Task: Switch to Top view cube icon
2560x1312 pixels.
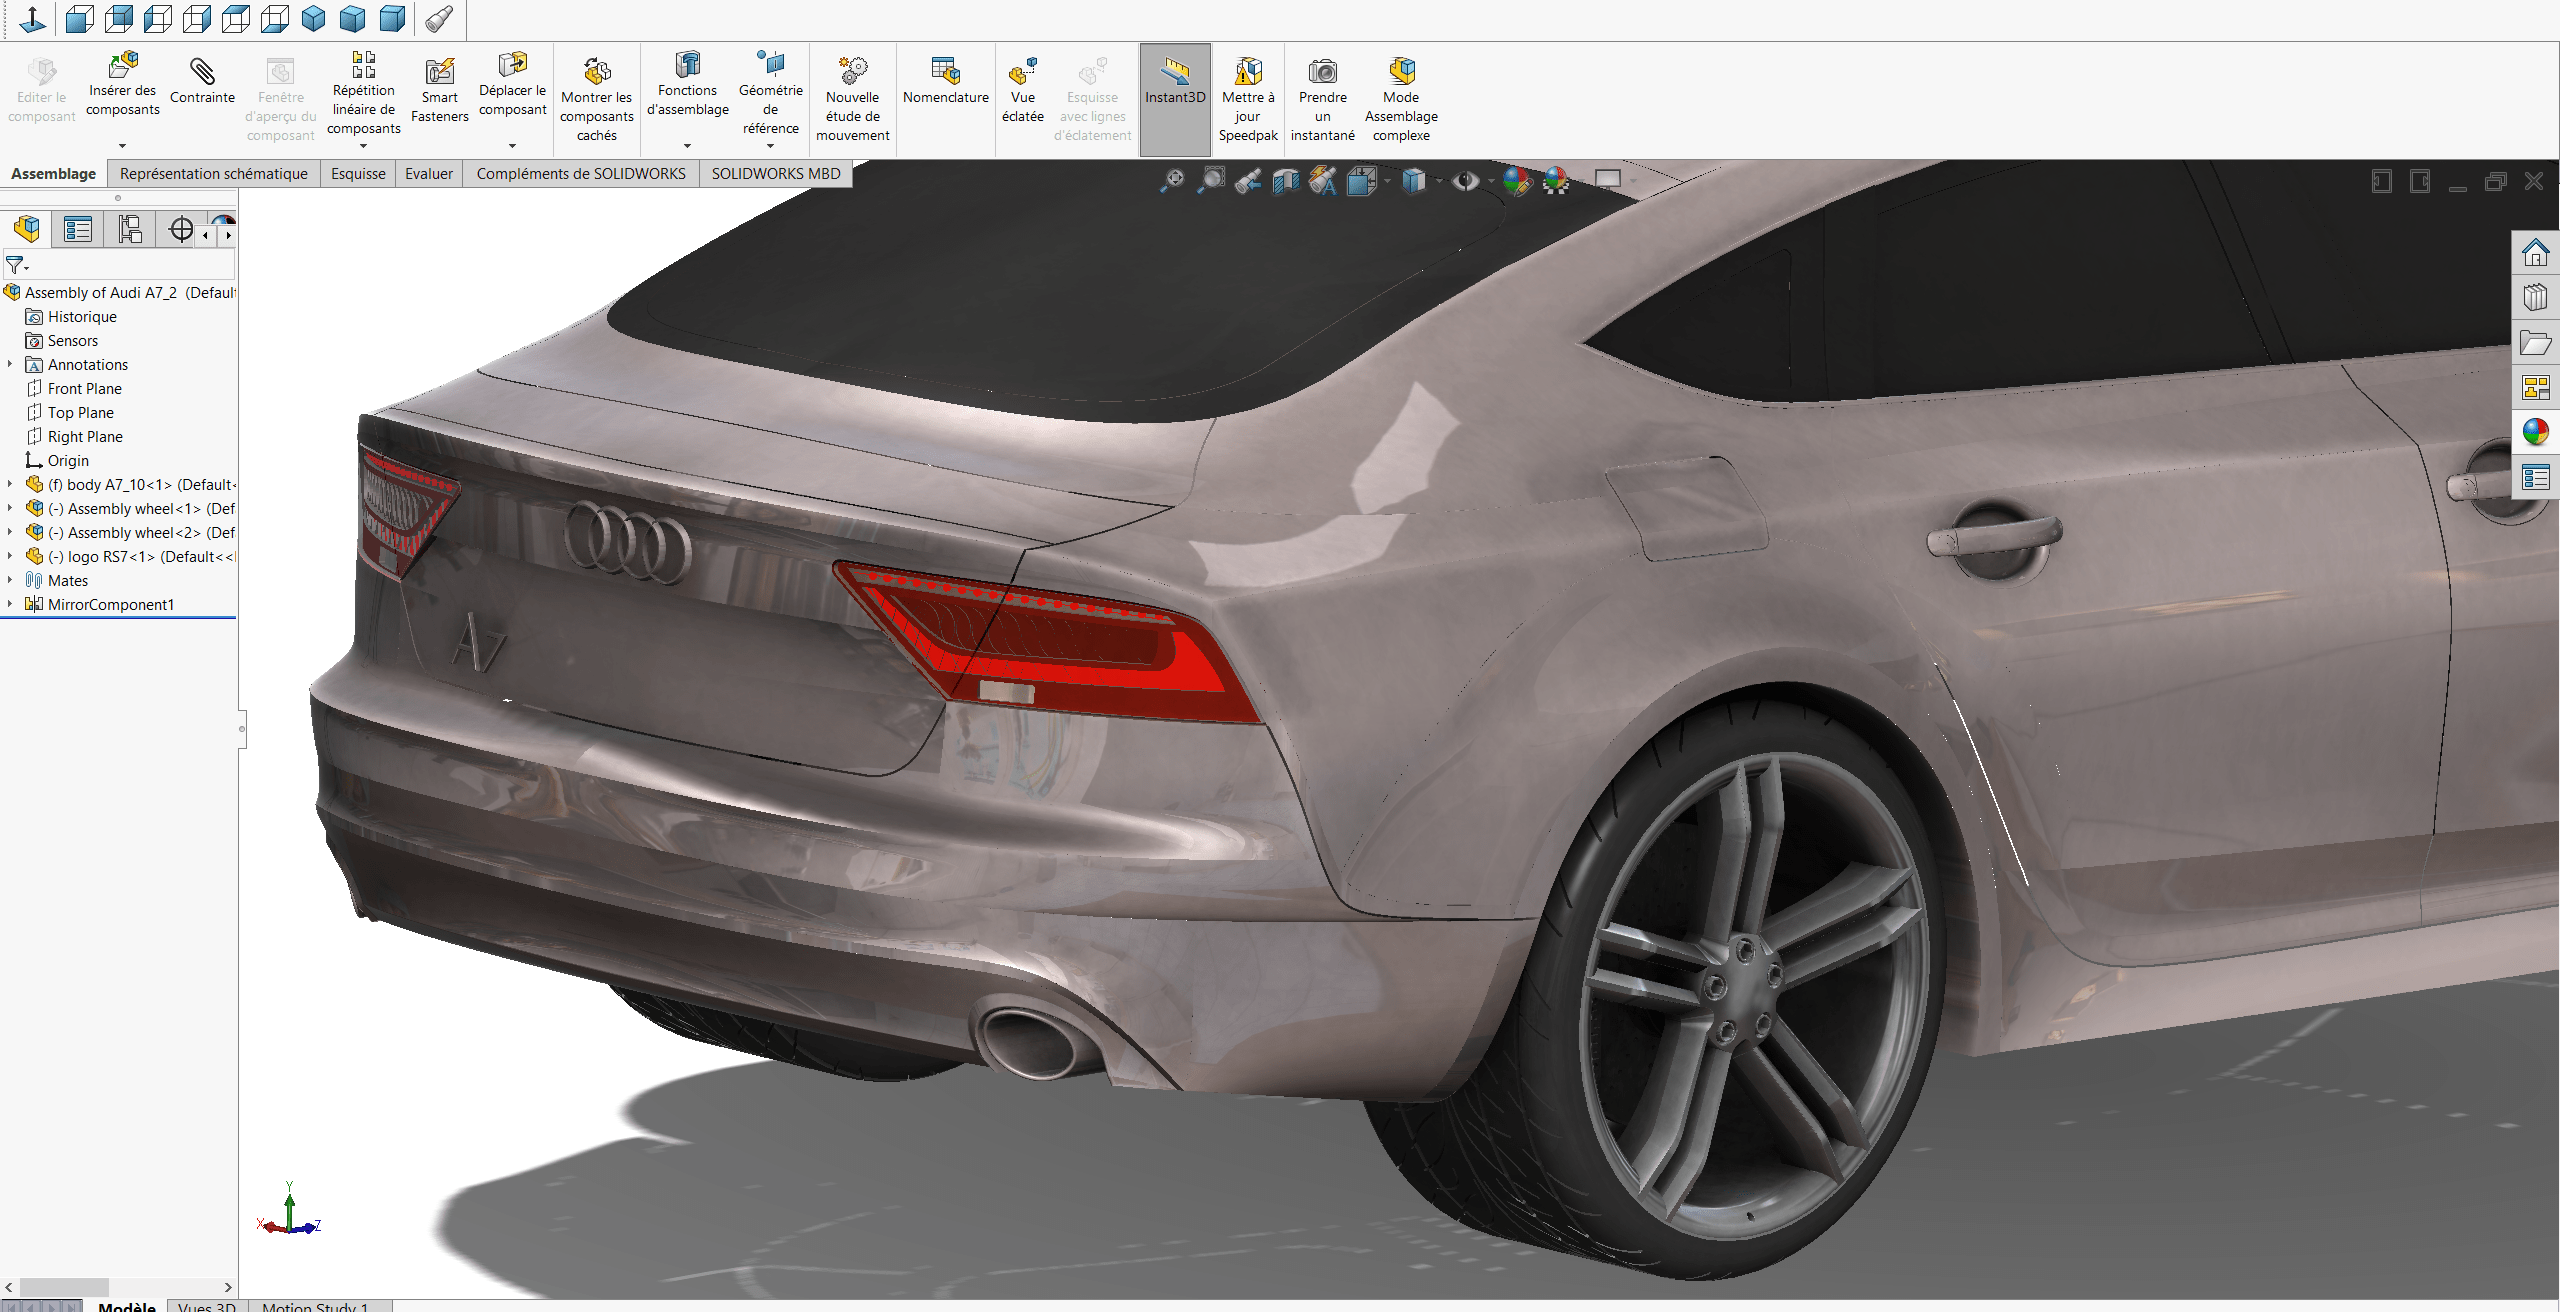Action: click(x=236, y=19)
